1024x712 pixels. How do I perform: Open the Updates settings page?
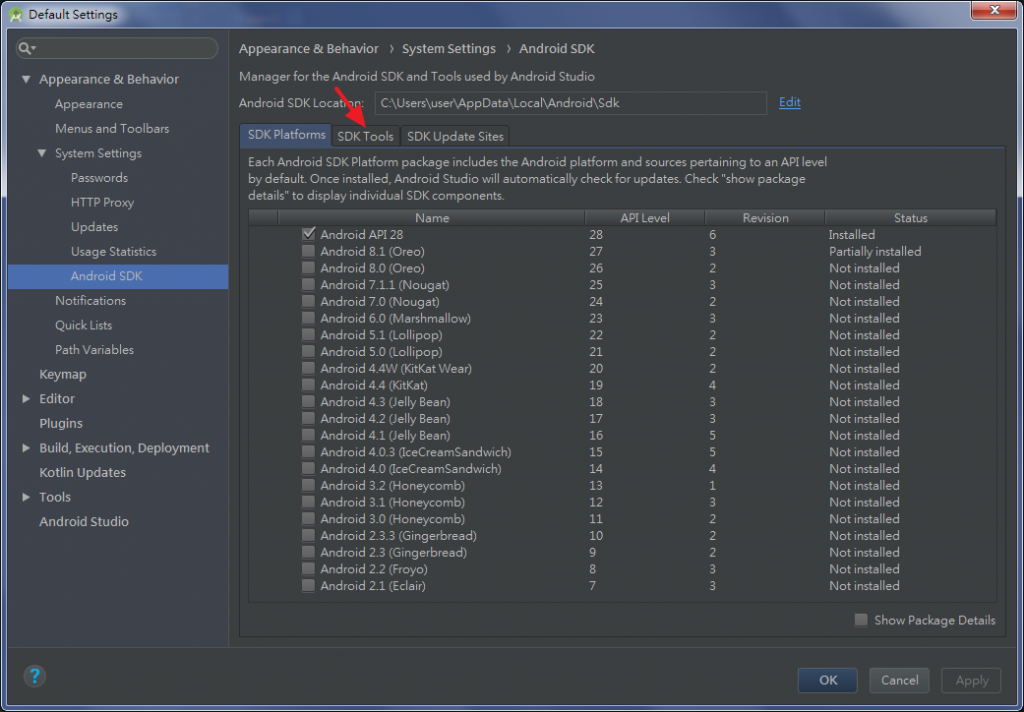(95, 227)
